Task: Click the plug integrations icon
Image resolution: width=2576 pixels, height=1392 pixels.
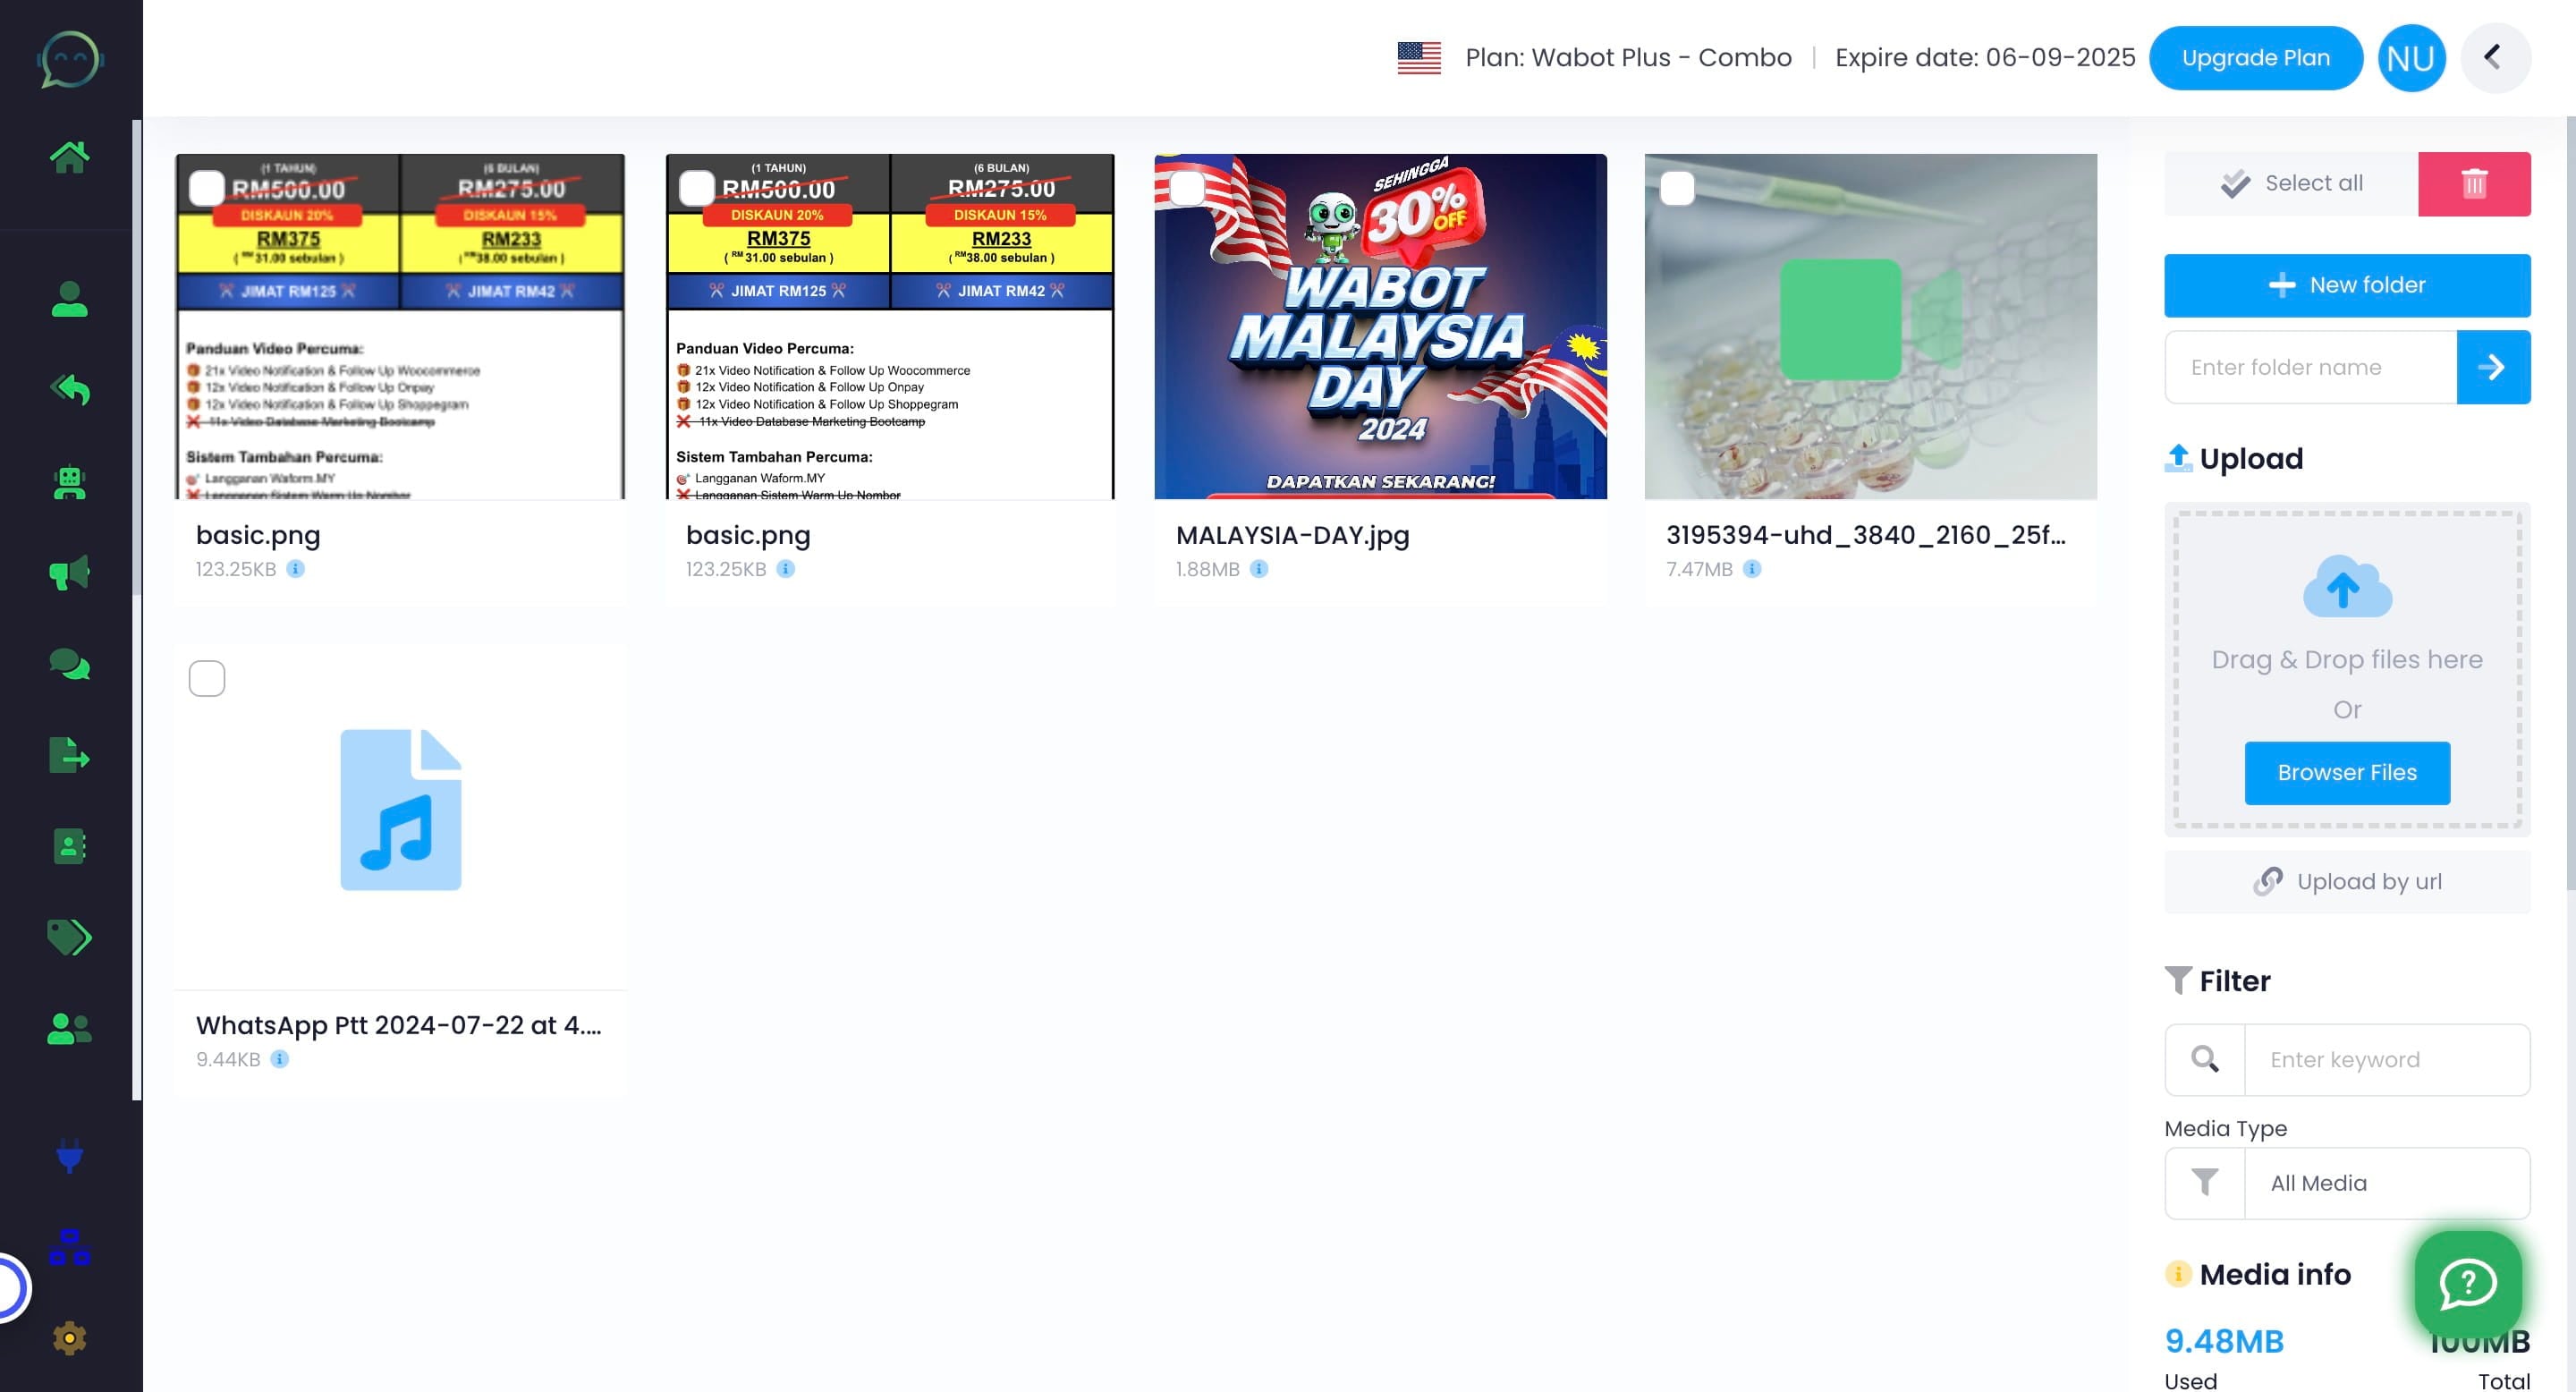Action: click(69, 1156)
